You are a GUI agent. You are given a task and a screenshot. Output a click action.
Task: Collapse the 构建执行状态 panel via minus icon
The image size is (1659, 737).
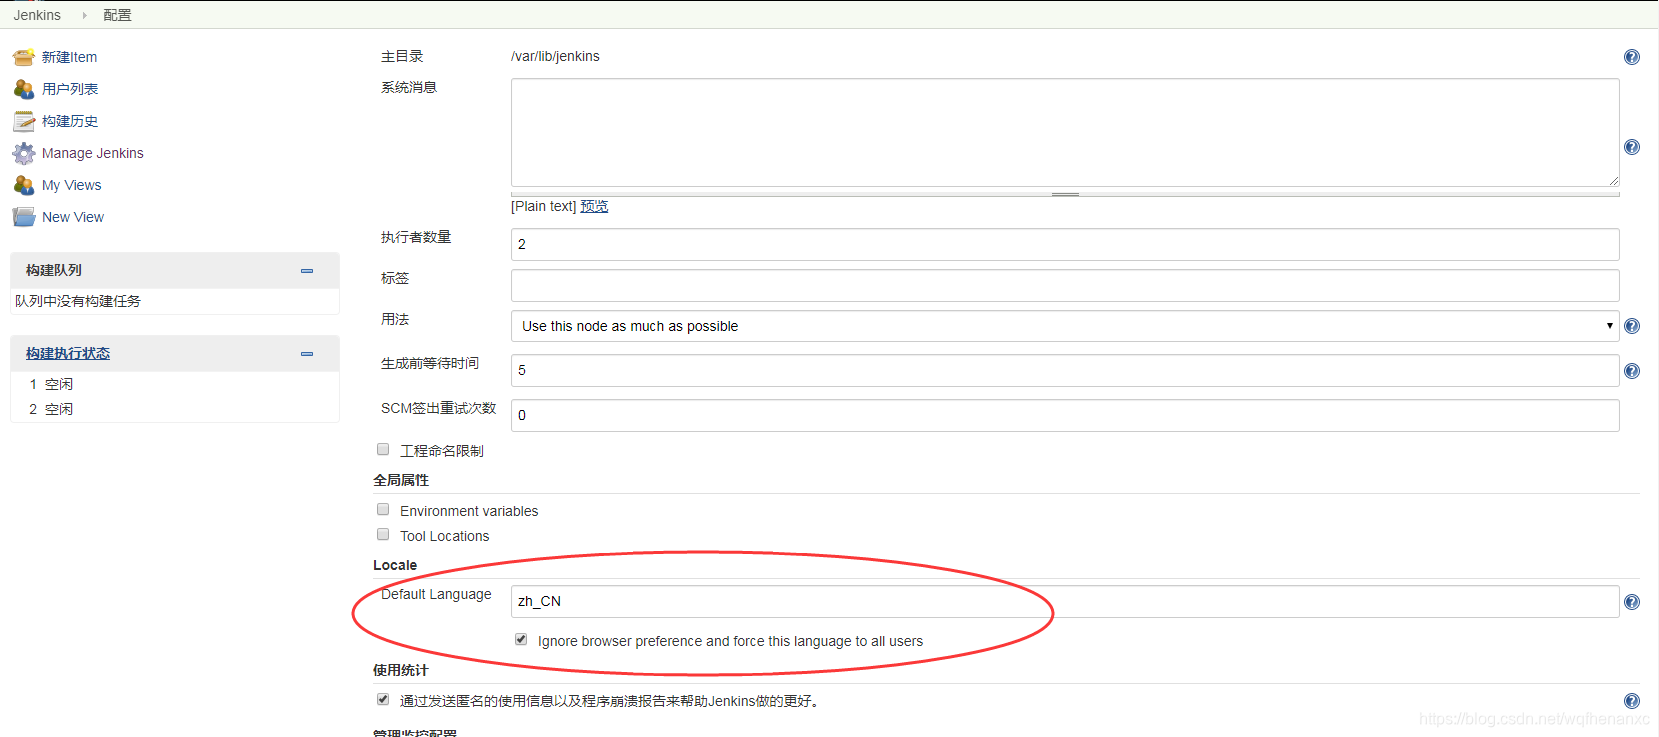pos(307,354)
